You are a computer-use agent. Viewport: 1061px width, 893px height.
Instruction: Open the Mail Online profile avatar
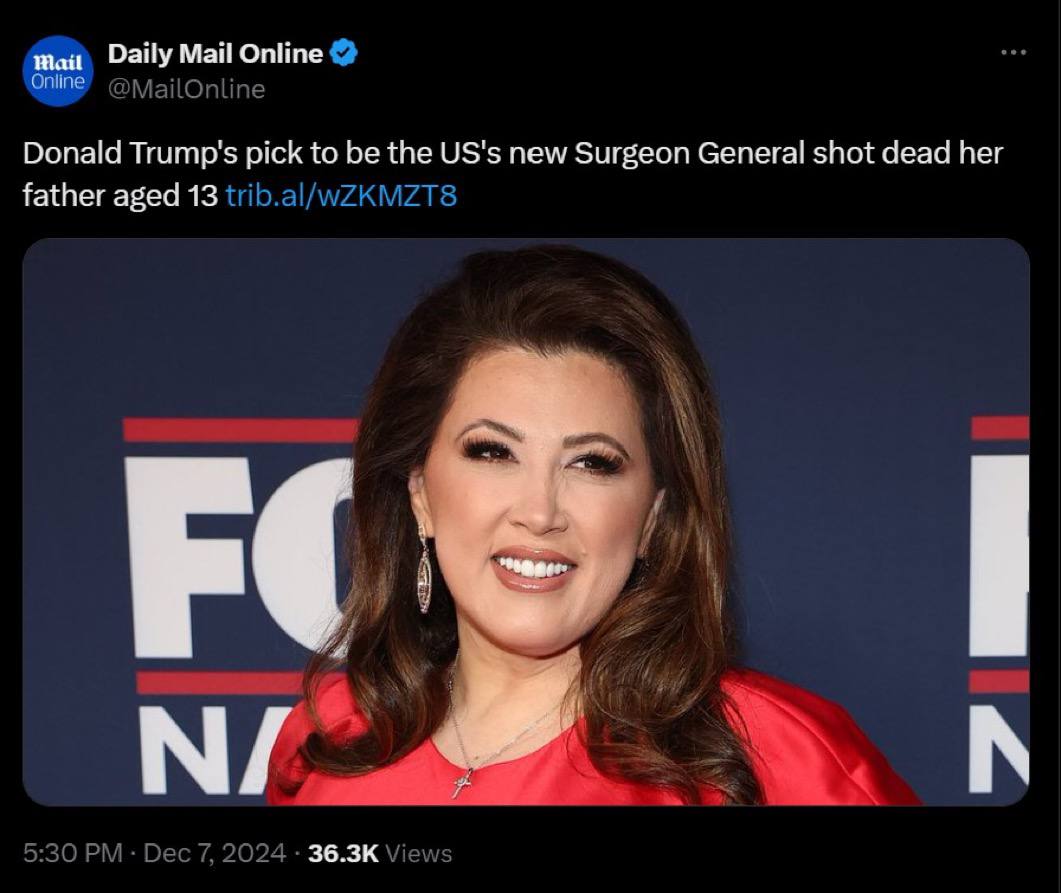coord(58,71)
